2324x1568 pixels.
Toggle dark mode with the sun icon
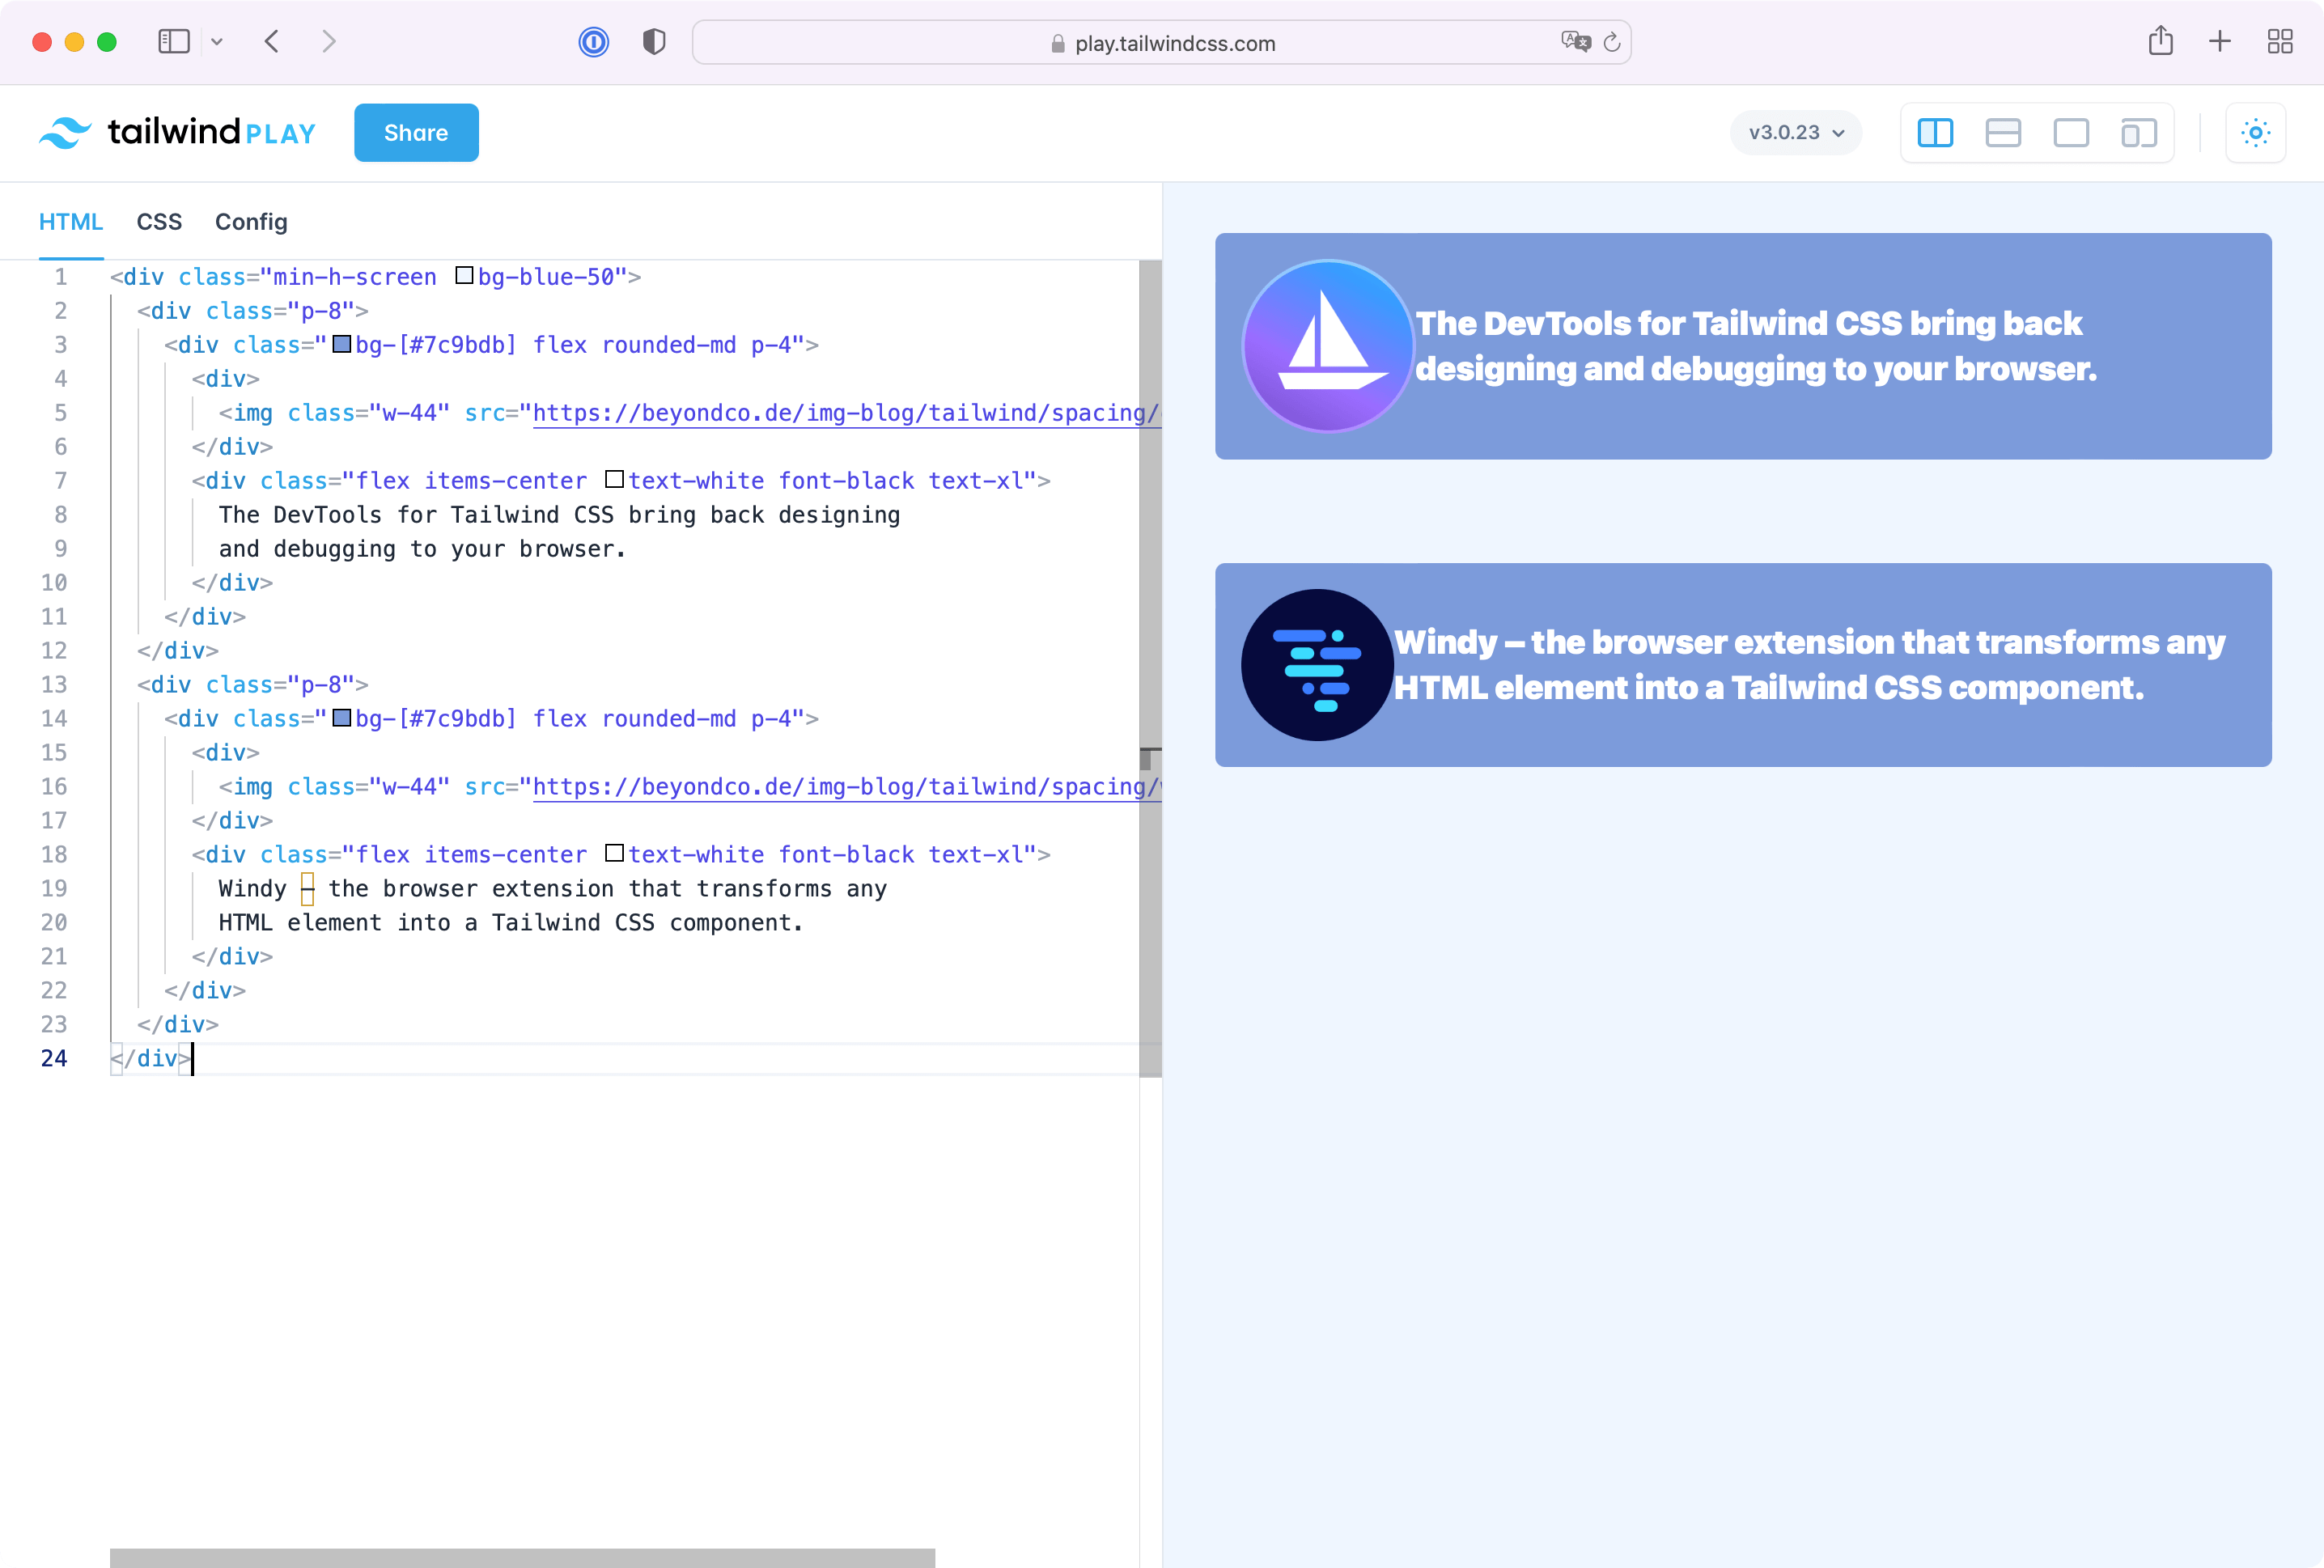pyautogui.click(x=2256, y=132)
